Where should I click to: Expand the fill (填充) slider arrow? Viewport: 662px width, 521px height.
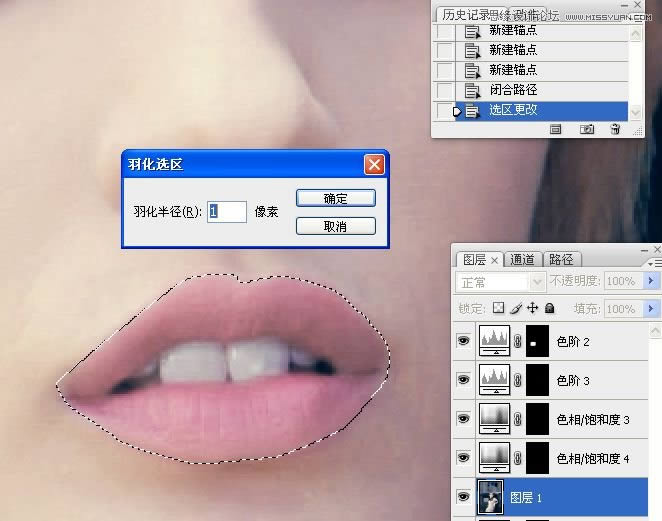click(651, 309)
